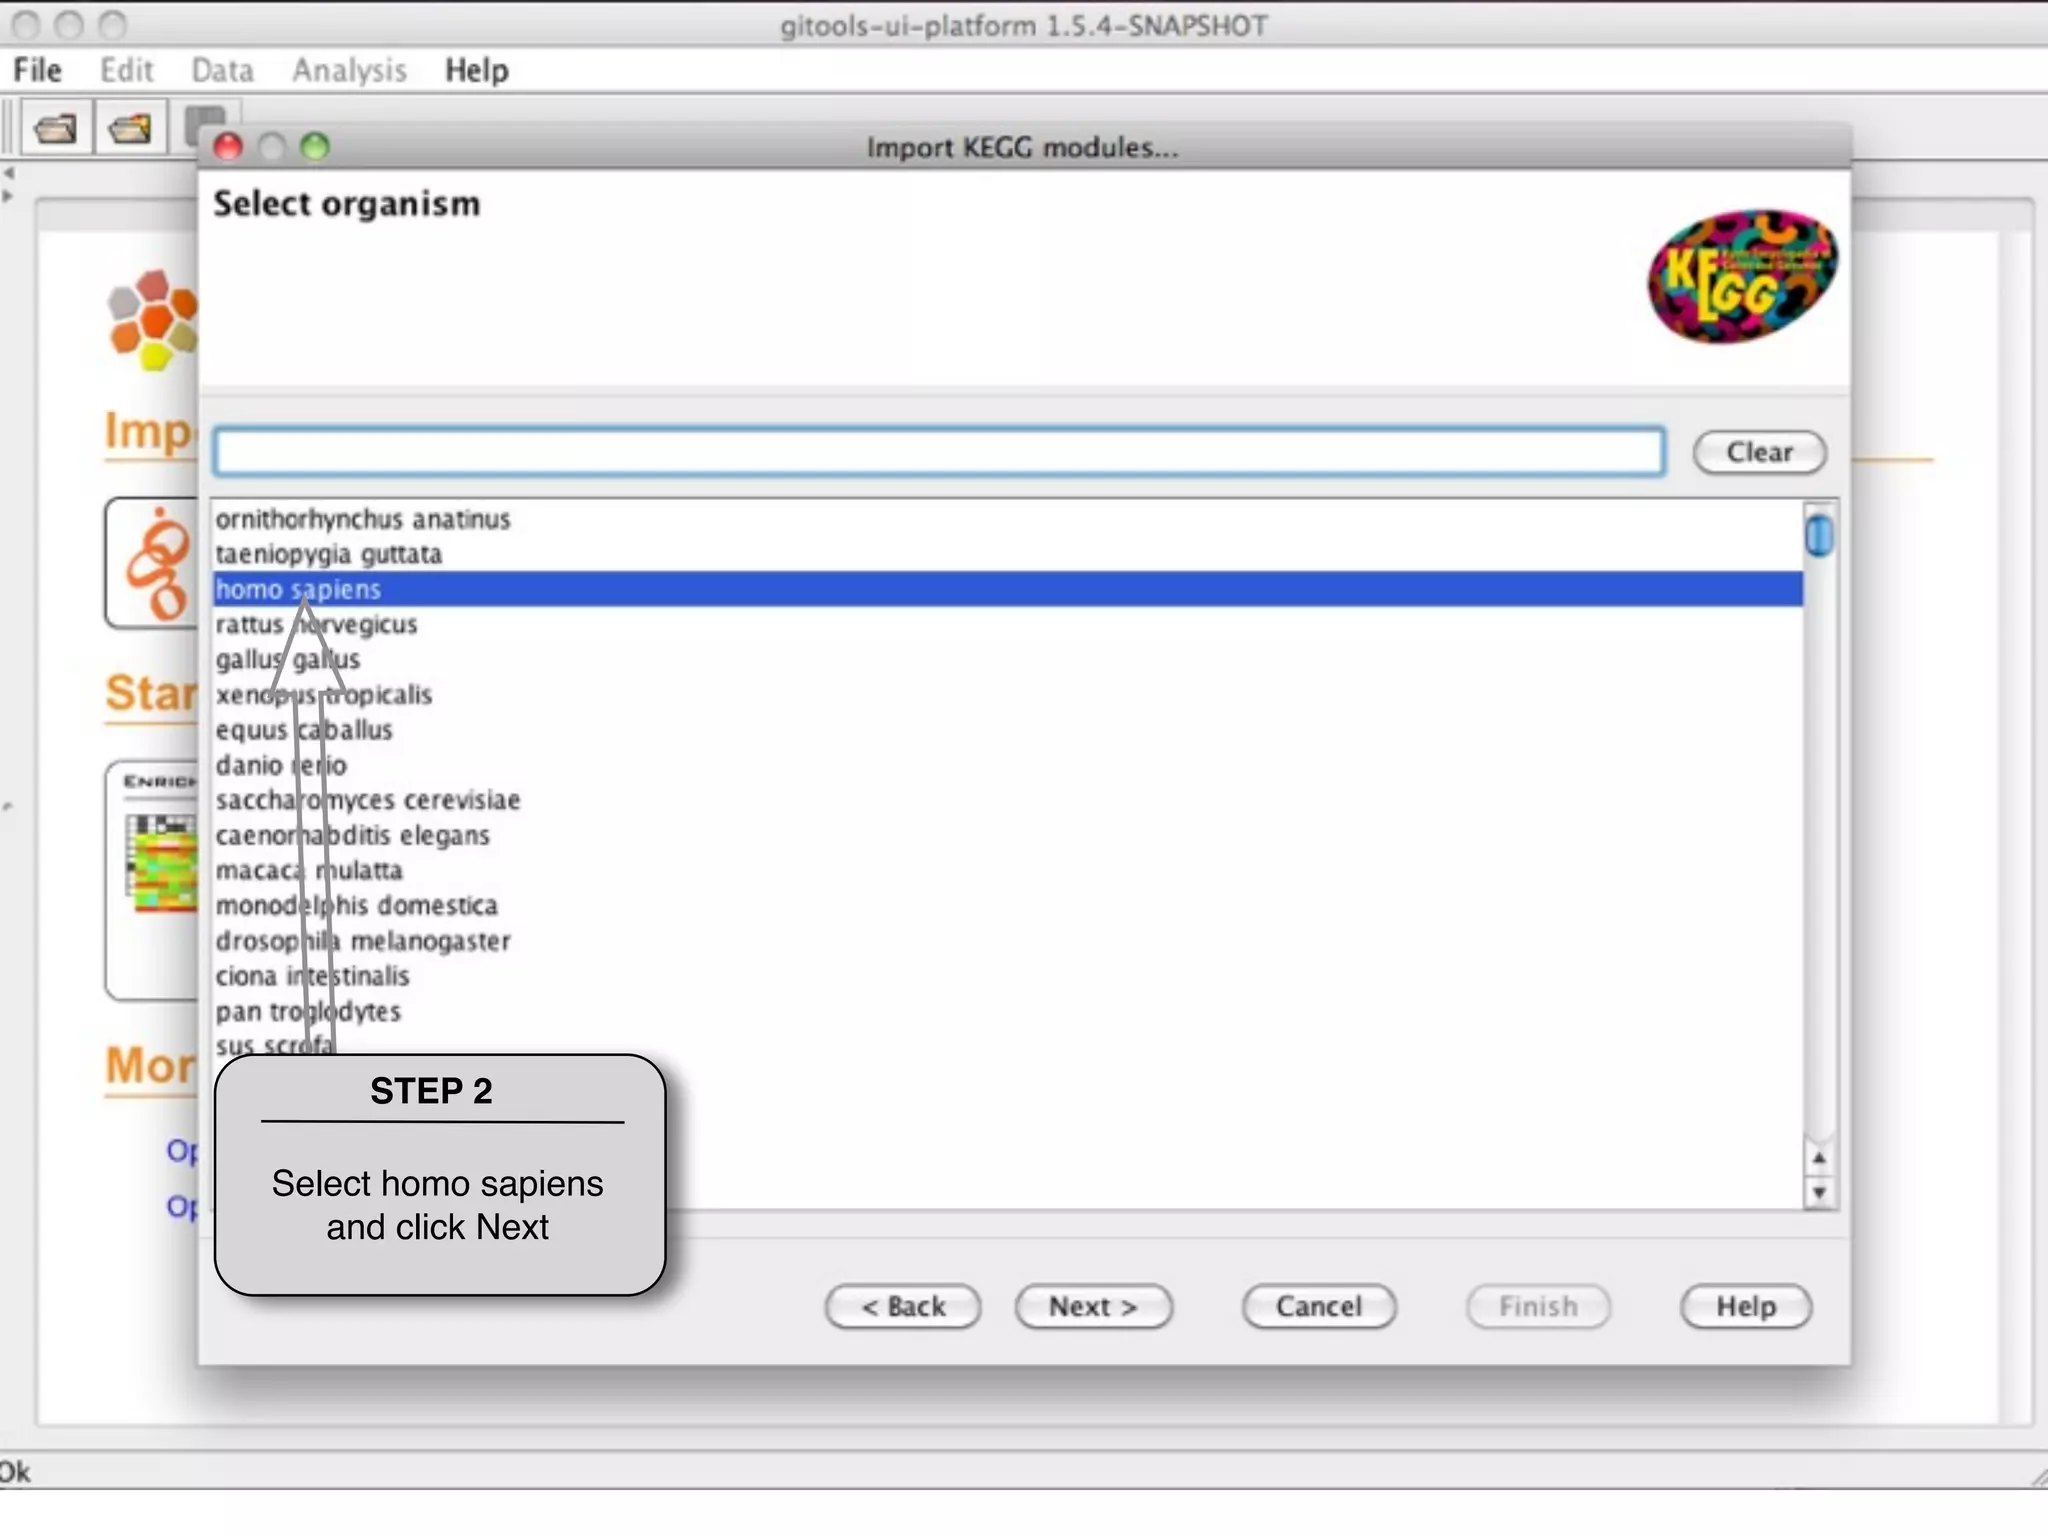2048x1536 pixels.
Task: Open the Data menu
Action: 222,70
